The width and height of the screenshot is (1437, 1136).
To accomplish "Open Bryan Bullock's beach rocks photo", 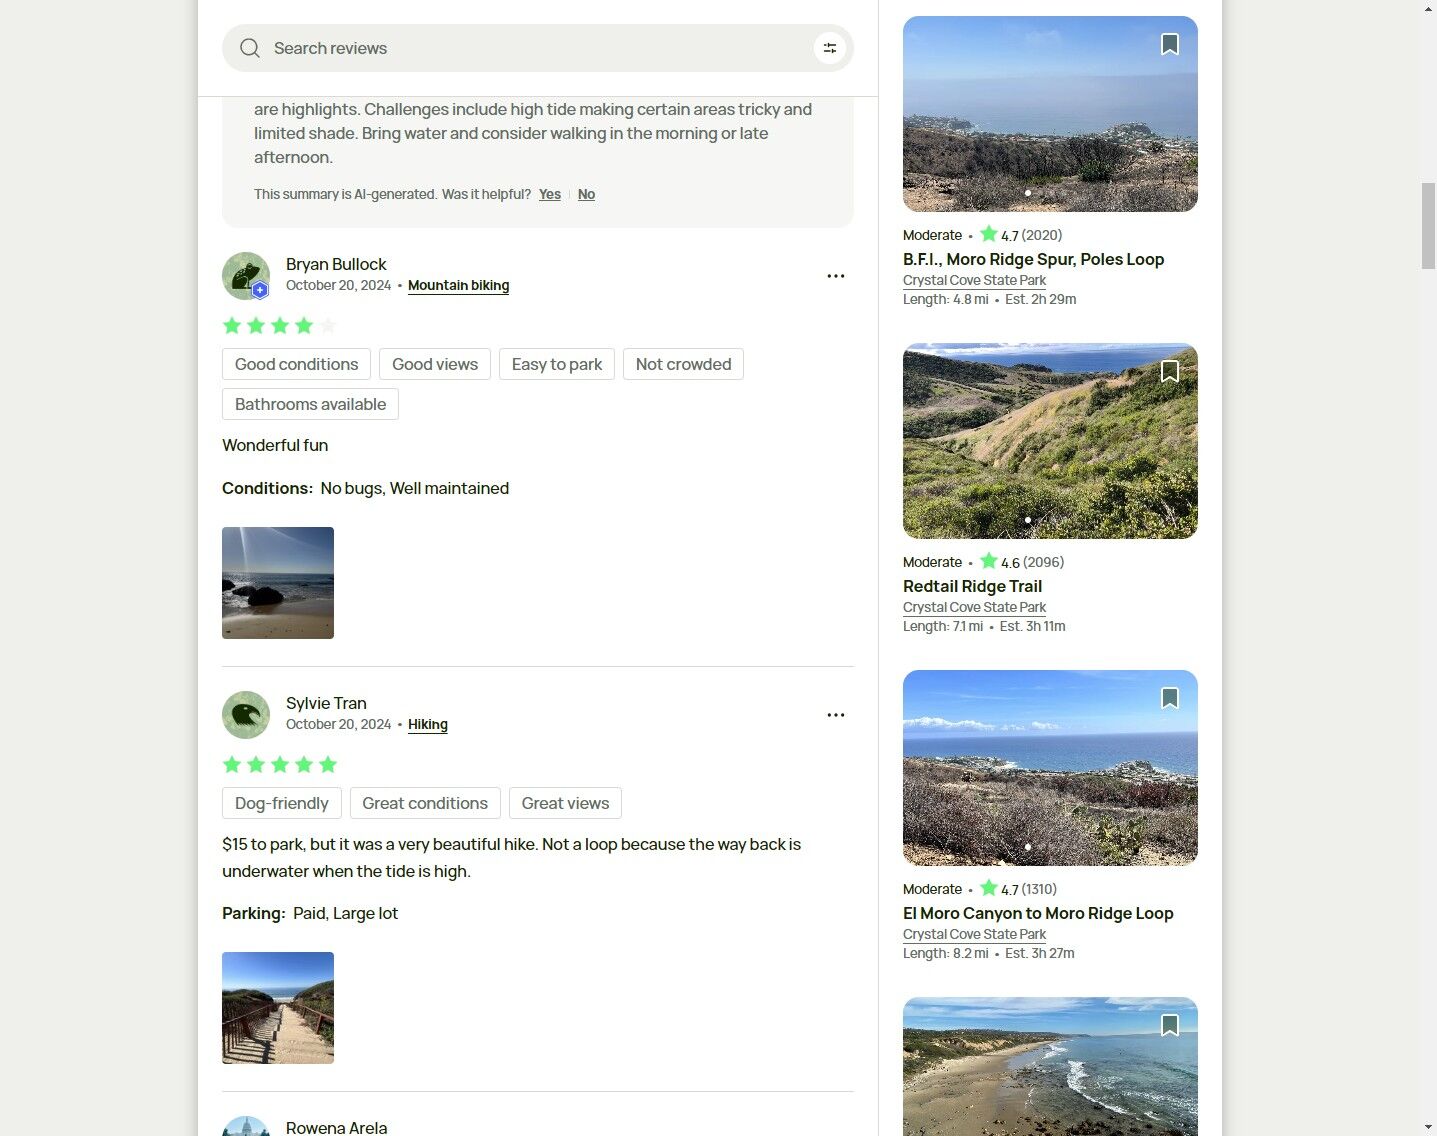I will pyautogui.click(x=278, y=583).
